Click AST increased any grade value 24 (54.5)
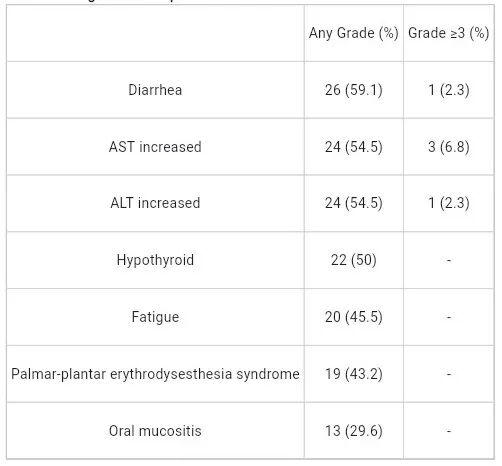Image resolution: width=502 pixels, height=466 pixels. point(354,147)
